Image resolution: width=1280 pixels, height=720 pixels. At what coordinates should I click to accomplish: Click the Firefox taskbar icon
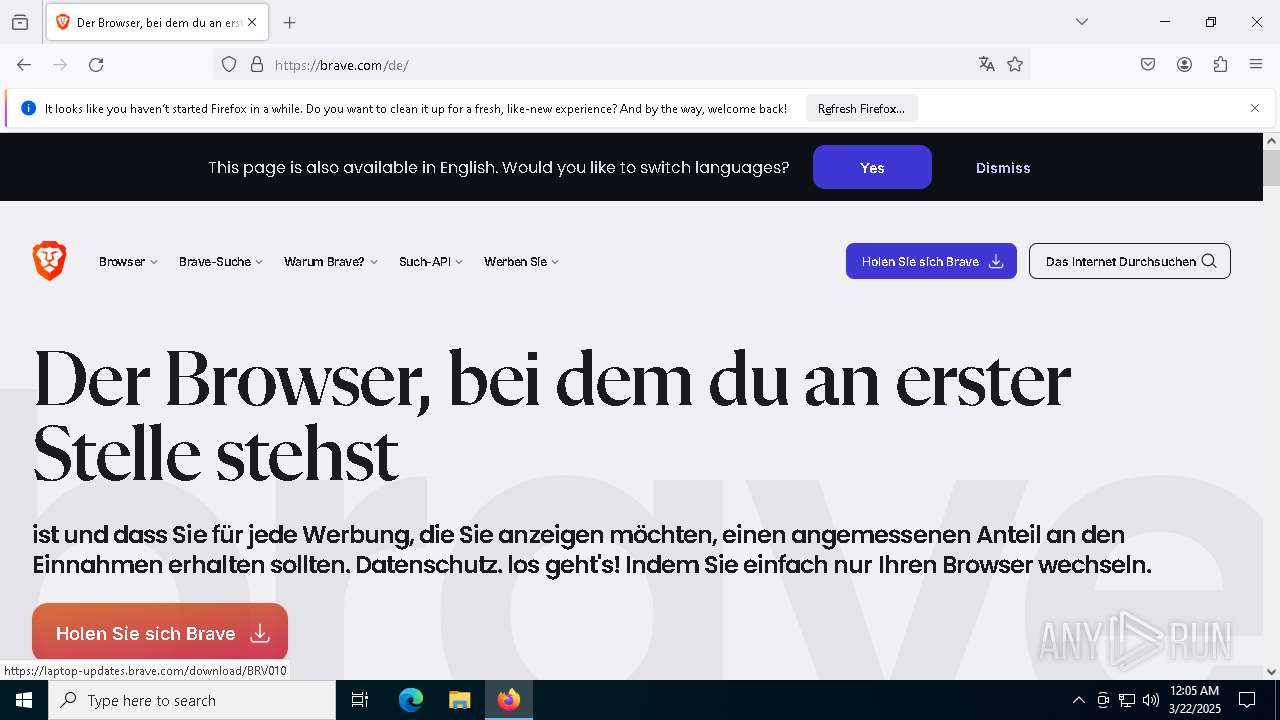[x=509, y=700]
